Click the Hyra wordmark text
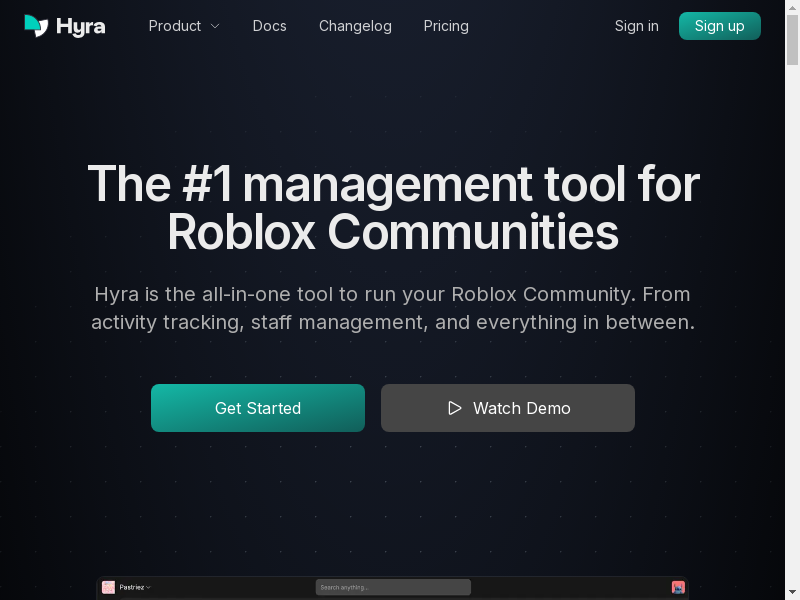Viewport: 800px width, 600px height. (x=81, y=26)
